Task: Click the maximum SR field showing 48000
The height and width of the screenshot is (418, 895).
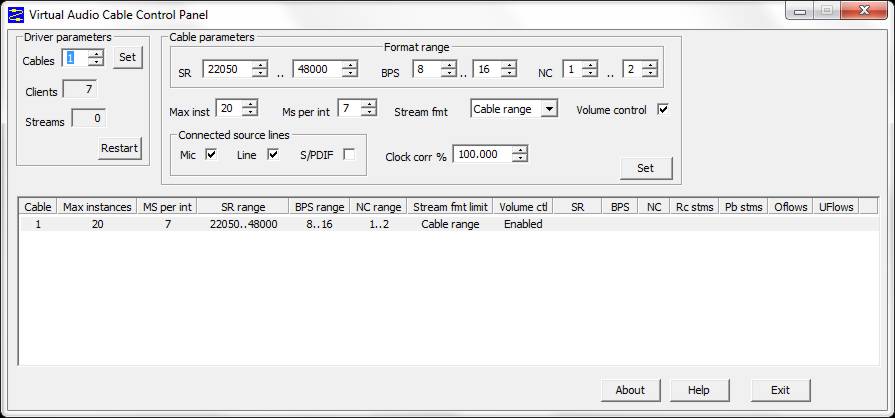Action: pyautogui.click(x=318, y=69)
